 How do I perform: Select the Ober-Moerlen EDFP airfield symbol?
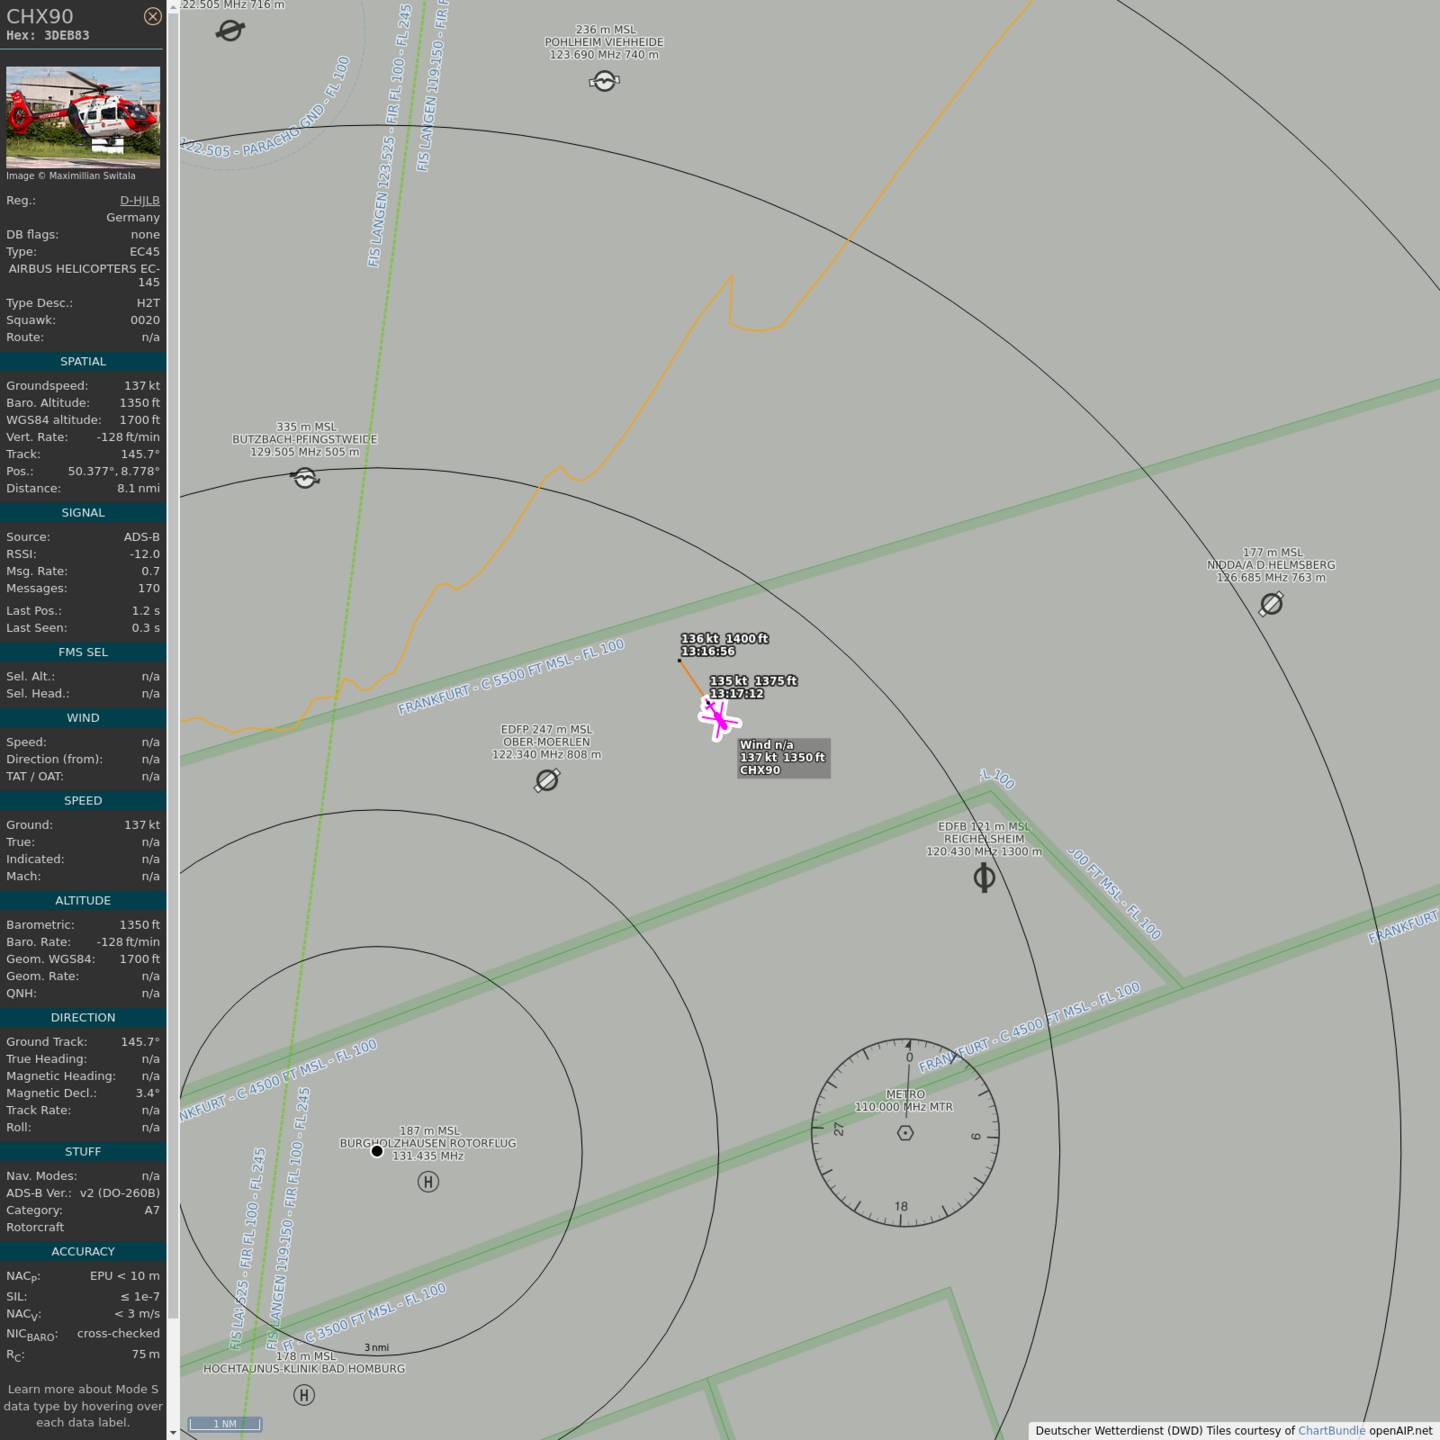pos(547,780)
